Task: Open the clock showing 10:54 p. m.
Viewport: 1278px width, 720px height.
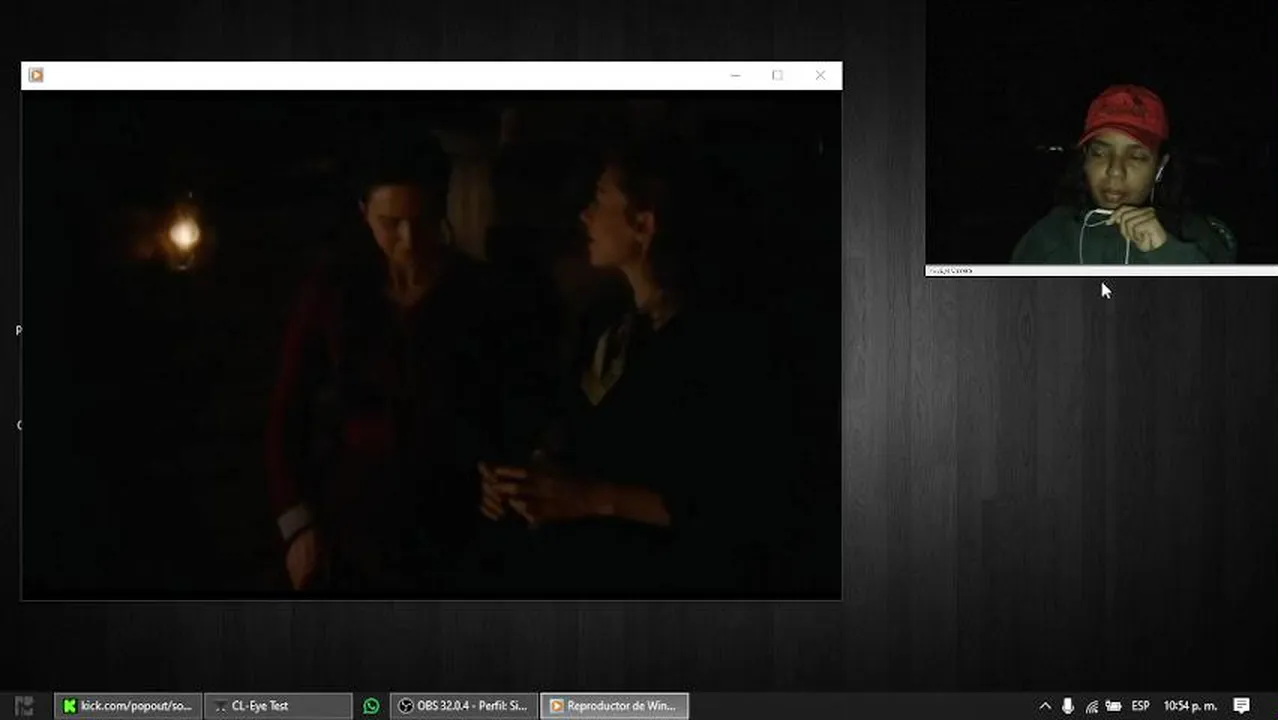Action: click(1190, 706)
